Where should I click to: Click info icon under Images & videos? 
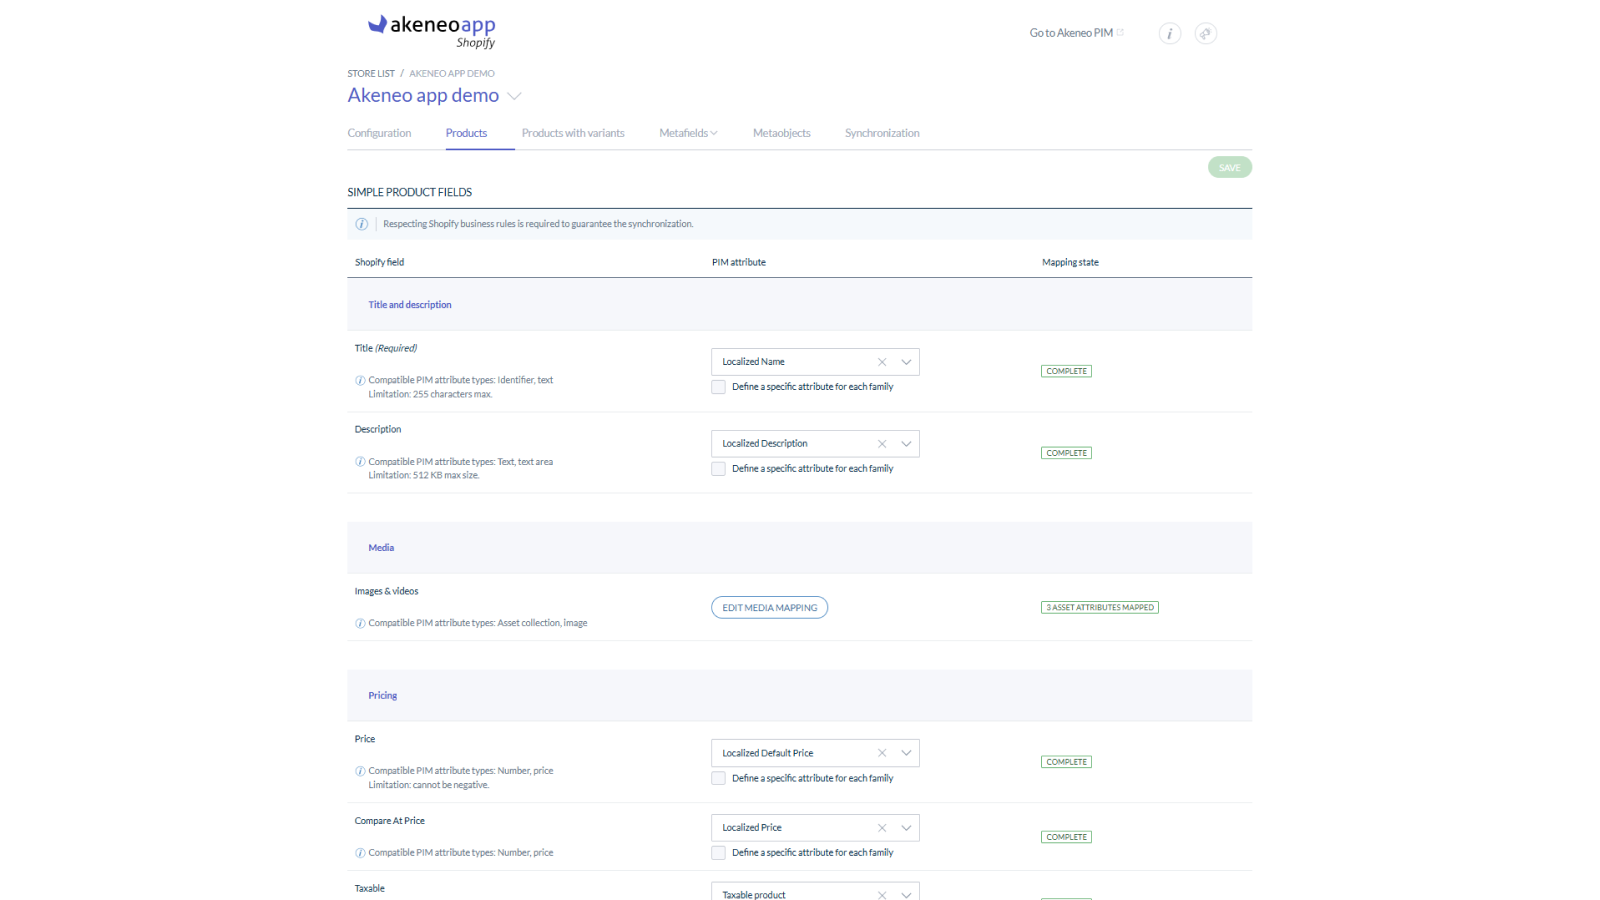coord(360,623)
